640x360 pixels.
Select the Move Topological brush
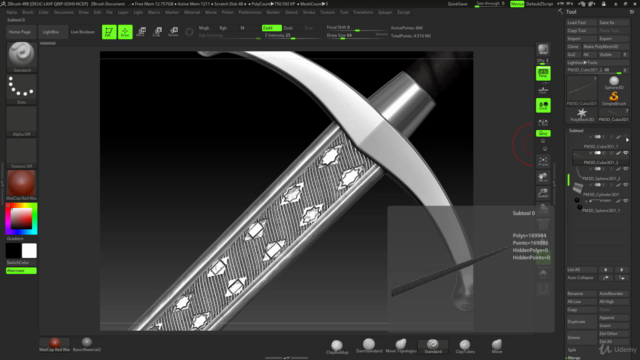pyautogui.click(x=401, y=346)
